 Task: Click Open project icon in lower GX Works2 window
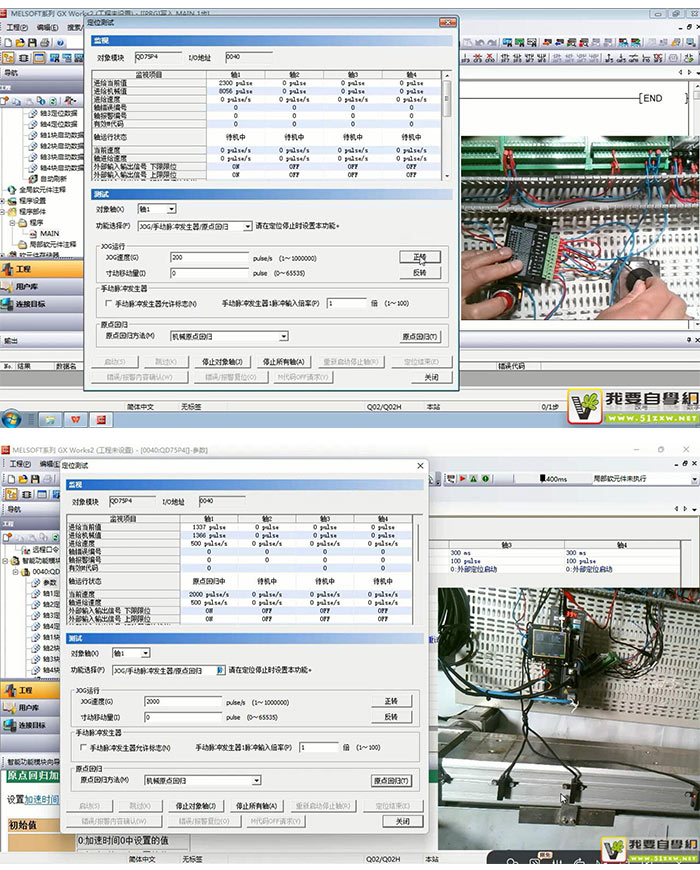[x=23, y=478]
